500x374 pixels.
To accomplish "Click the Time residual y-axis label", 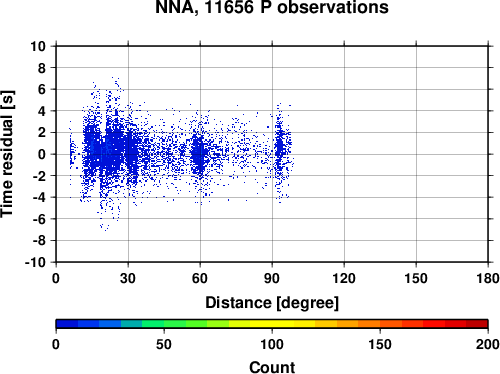I will coord(7,154).
